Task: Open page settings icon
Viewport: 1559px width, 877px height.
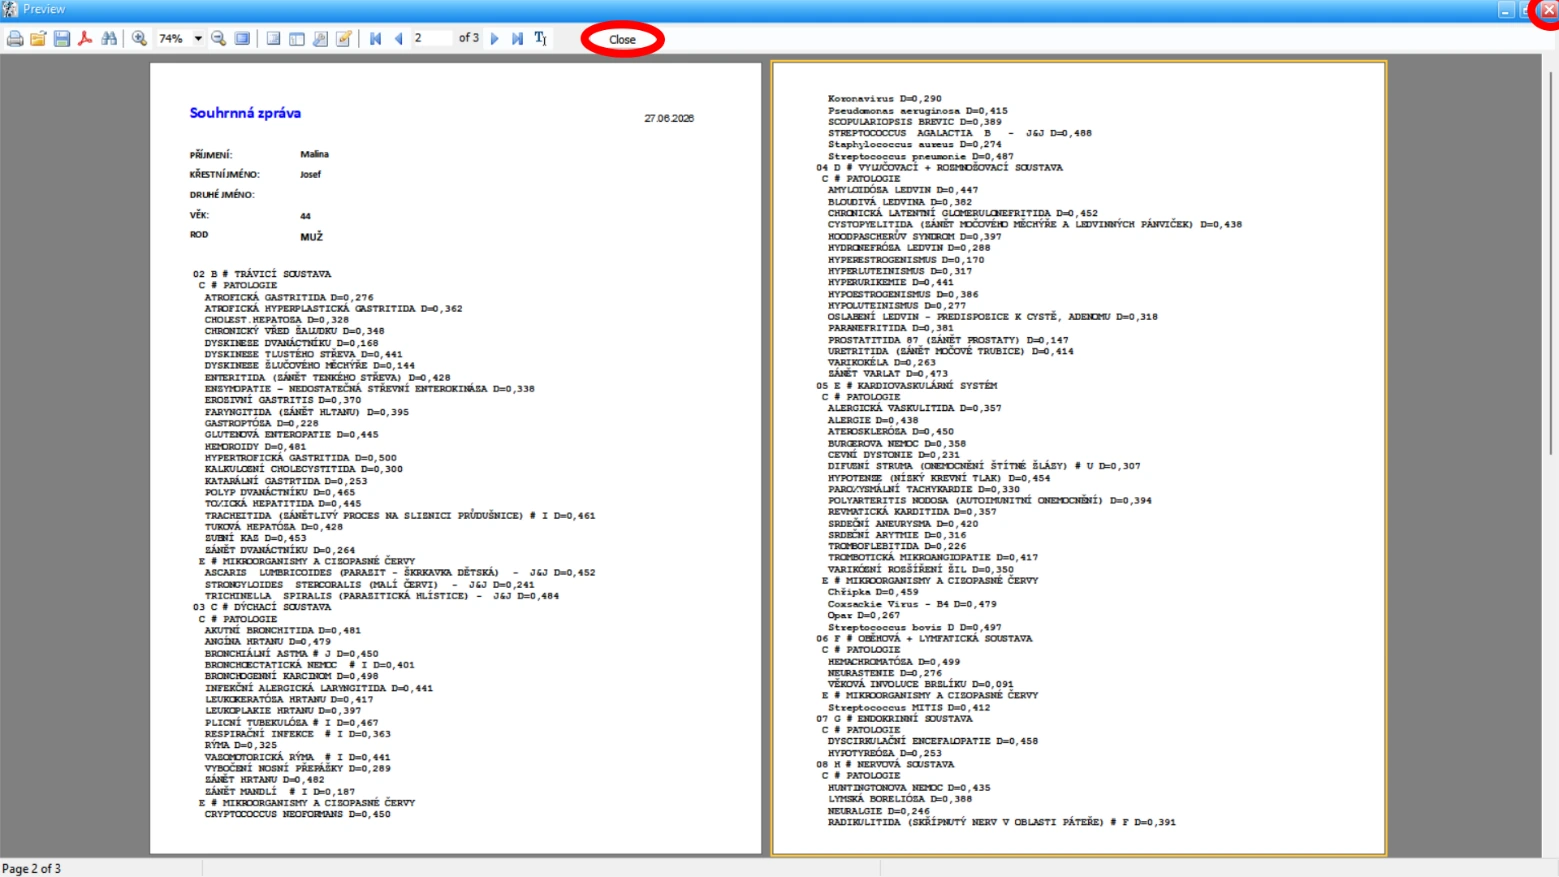Action: tap(320, 39)
